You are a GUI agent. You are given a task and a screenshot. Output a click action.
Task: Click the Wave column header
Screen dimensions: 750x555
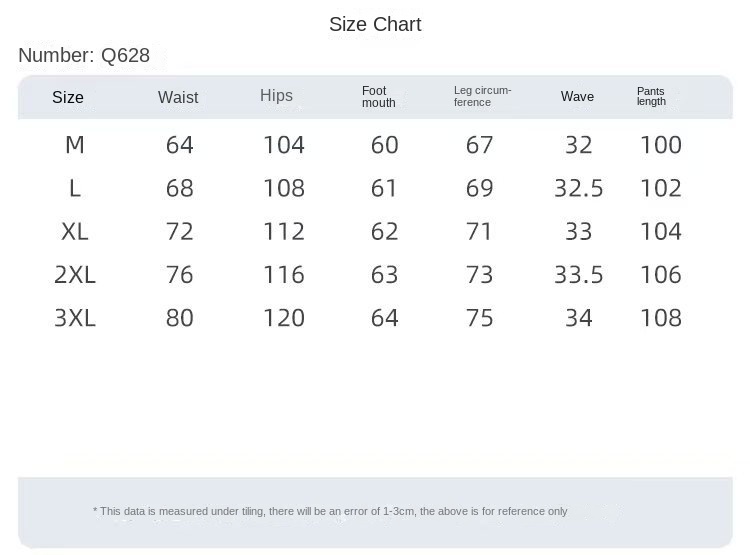(577, 97)
